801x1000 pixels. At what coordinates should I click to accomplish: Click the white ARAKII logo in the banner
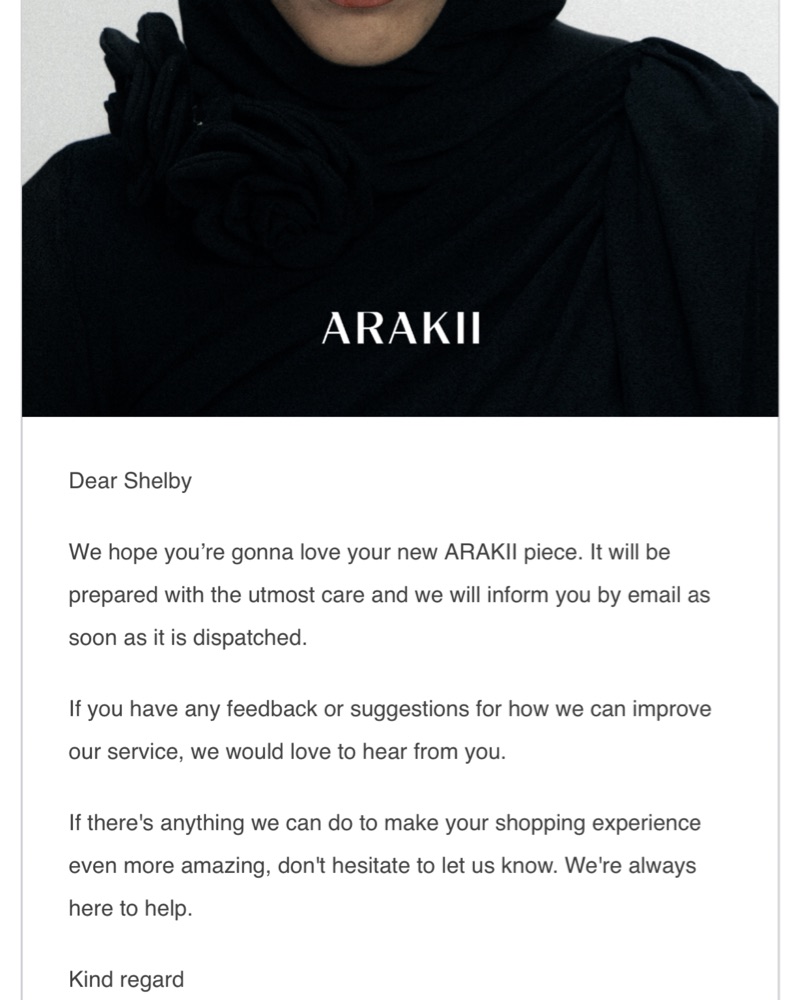click(x=400, y=329)
